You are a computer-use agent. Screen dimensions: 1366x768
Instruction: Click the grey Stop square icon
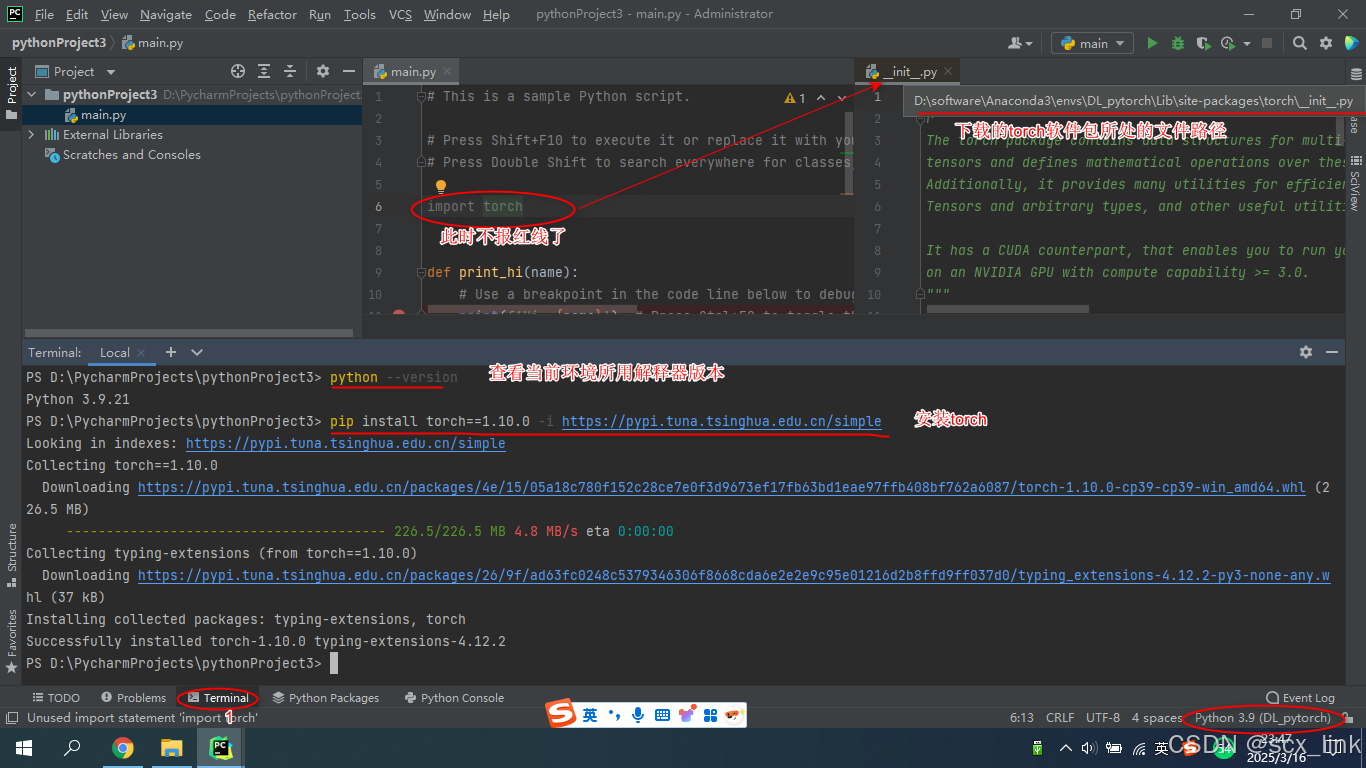1267,43
